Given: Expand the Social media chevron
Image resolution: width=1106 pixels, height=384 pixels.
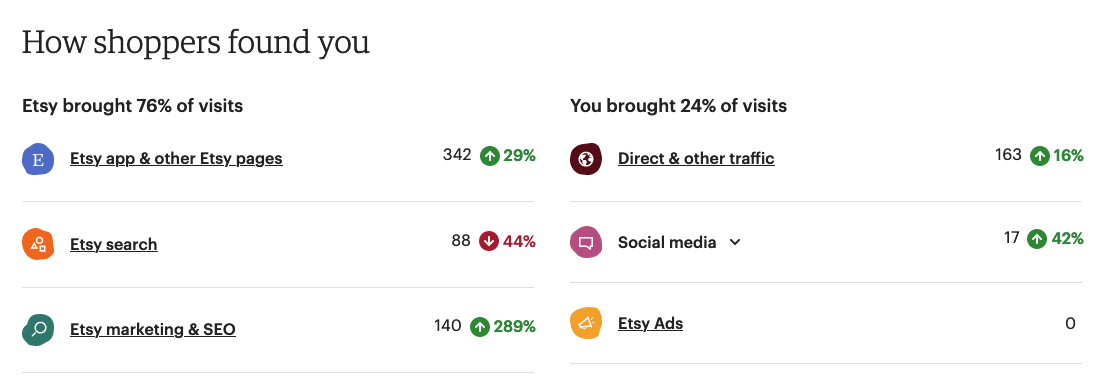Looking at the screenshot, I should tap(735, 243).
